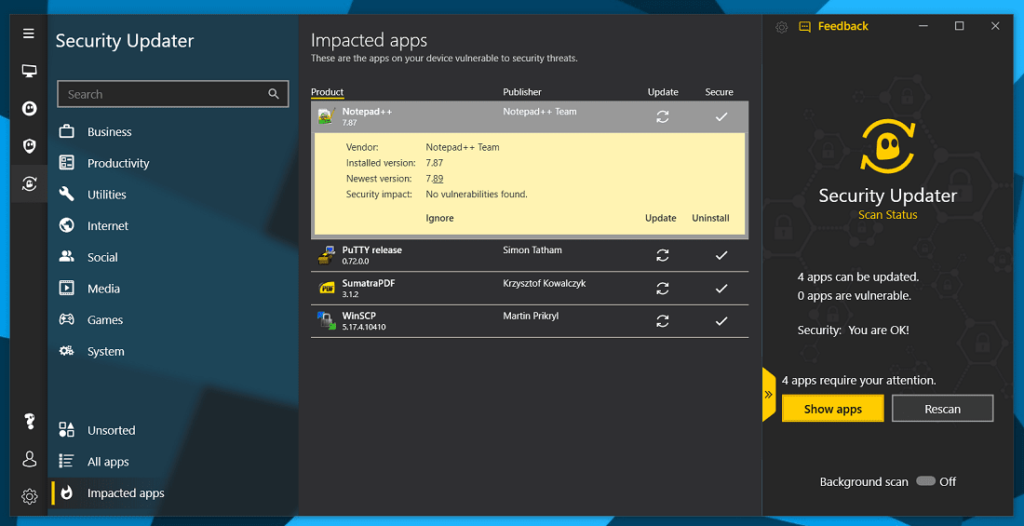Collapse the Notepad++ row
Viewport: 1024px width, 526px height.
pyautogui.click(x=530, y=117)
